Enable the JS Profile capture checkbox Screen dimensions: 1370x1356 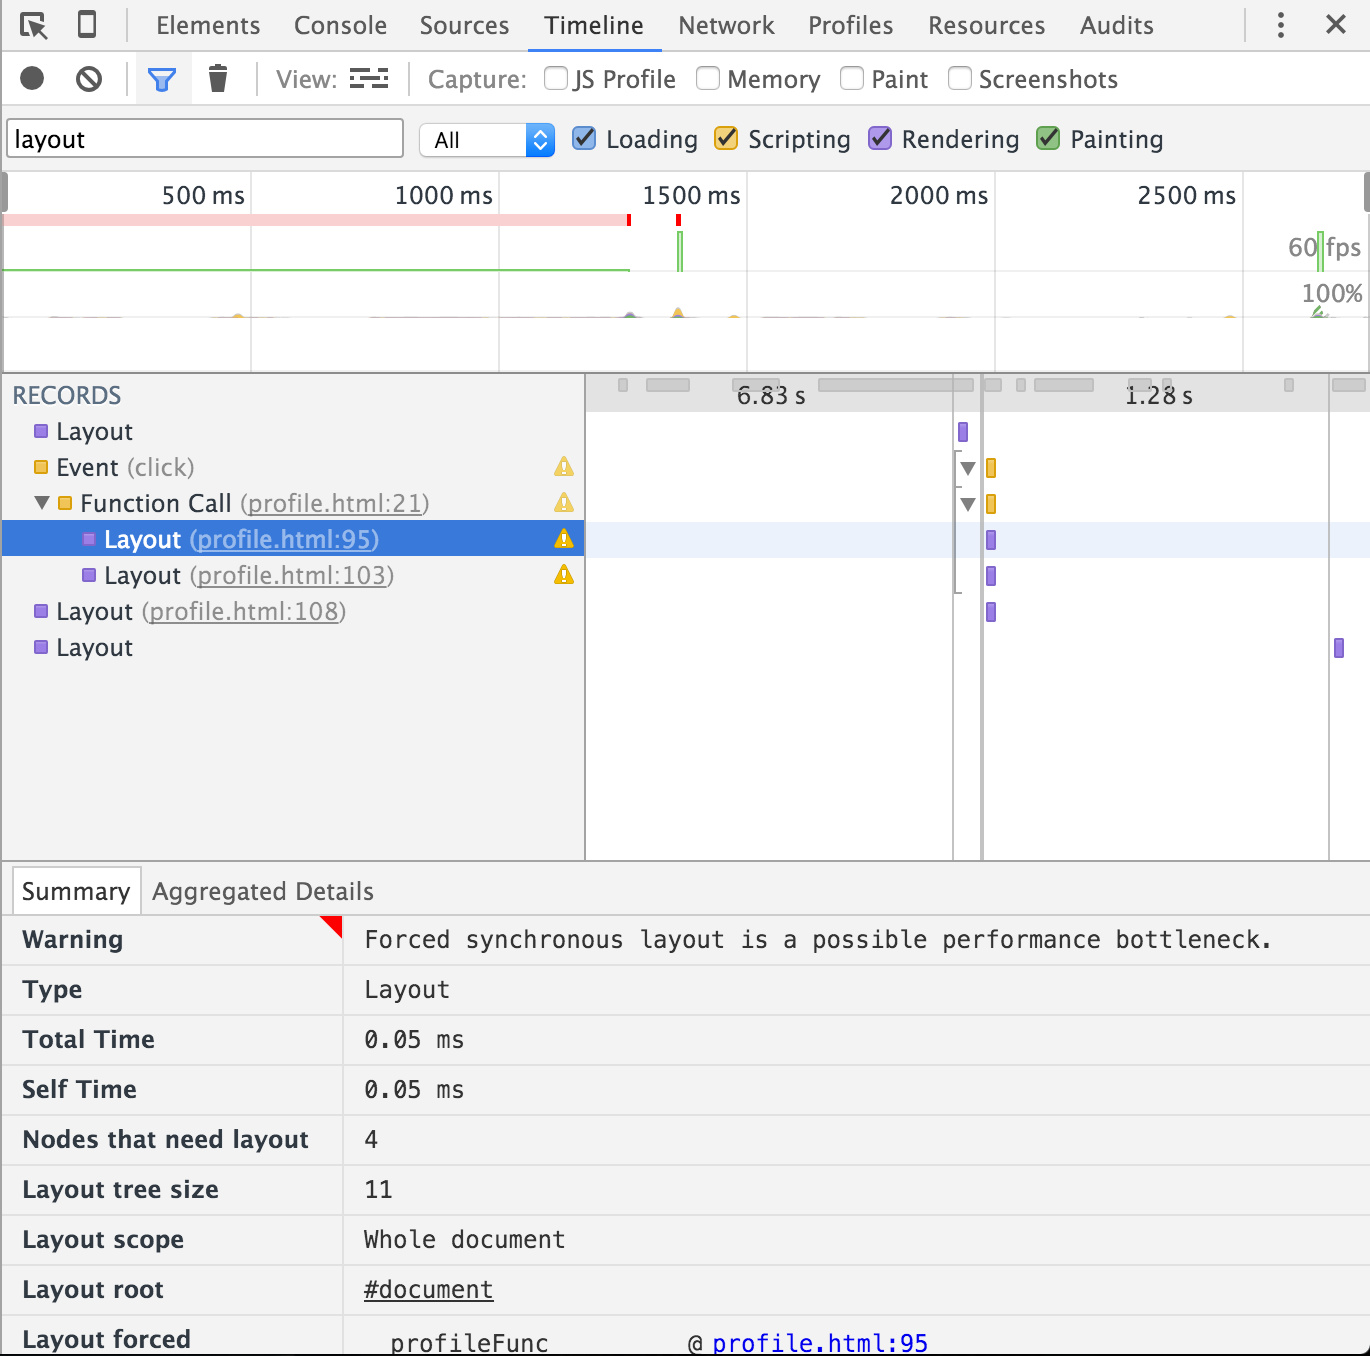point(556,78)
